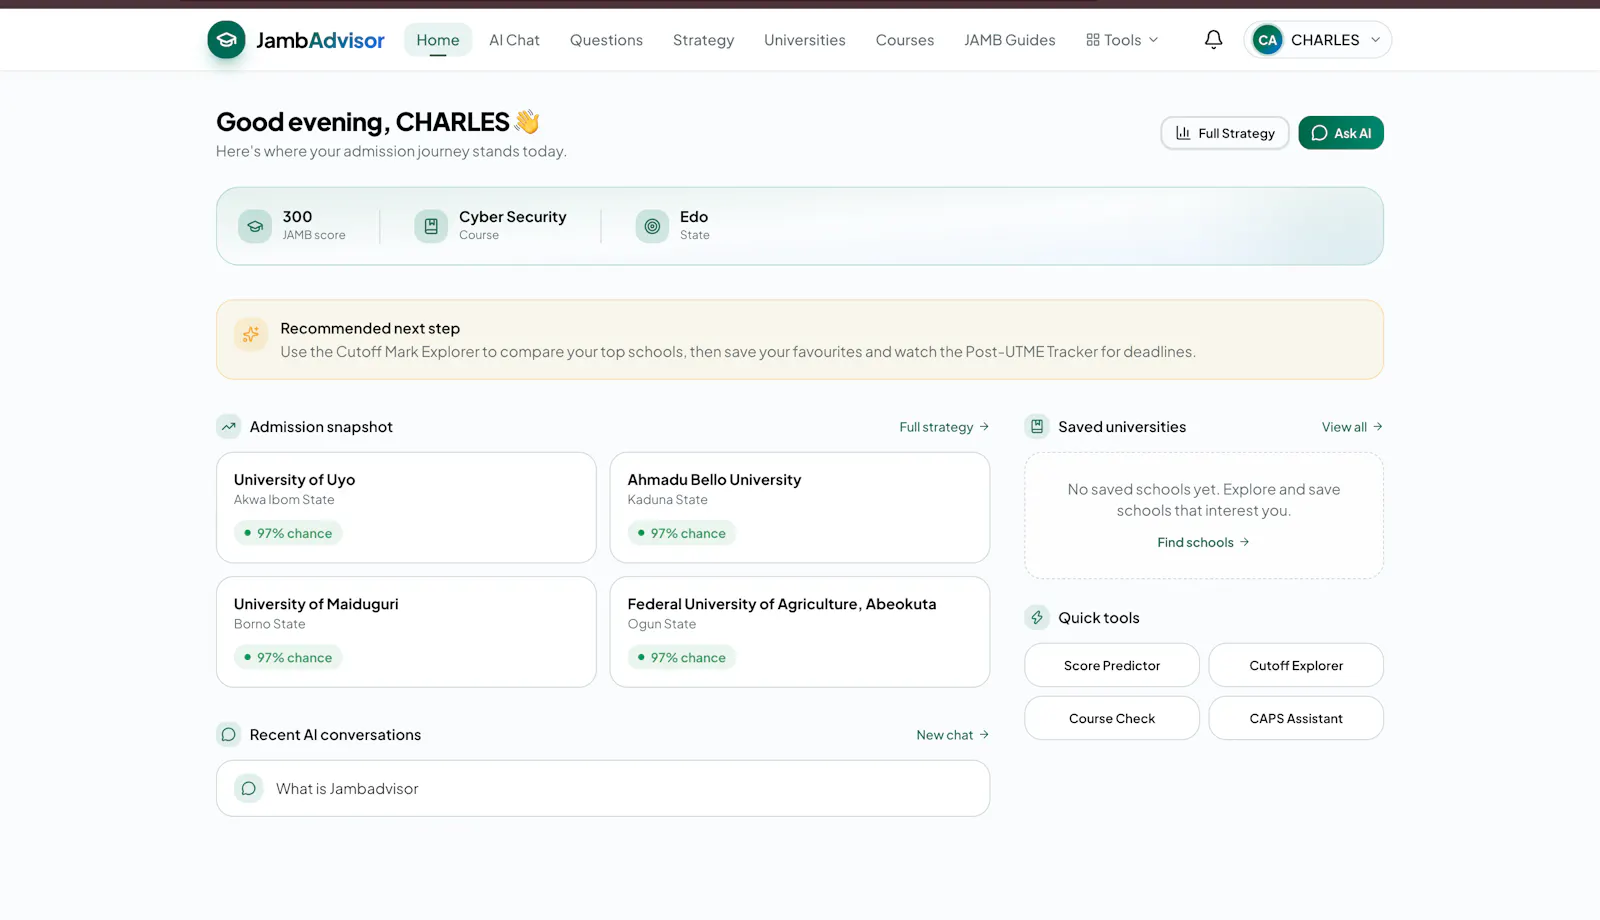Browse the Universities page
Viewport: 1600px width, 920px height.
point(805,40)
